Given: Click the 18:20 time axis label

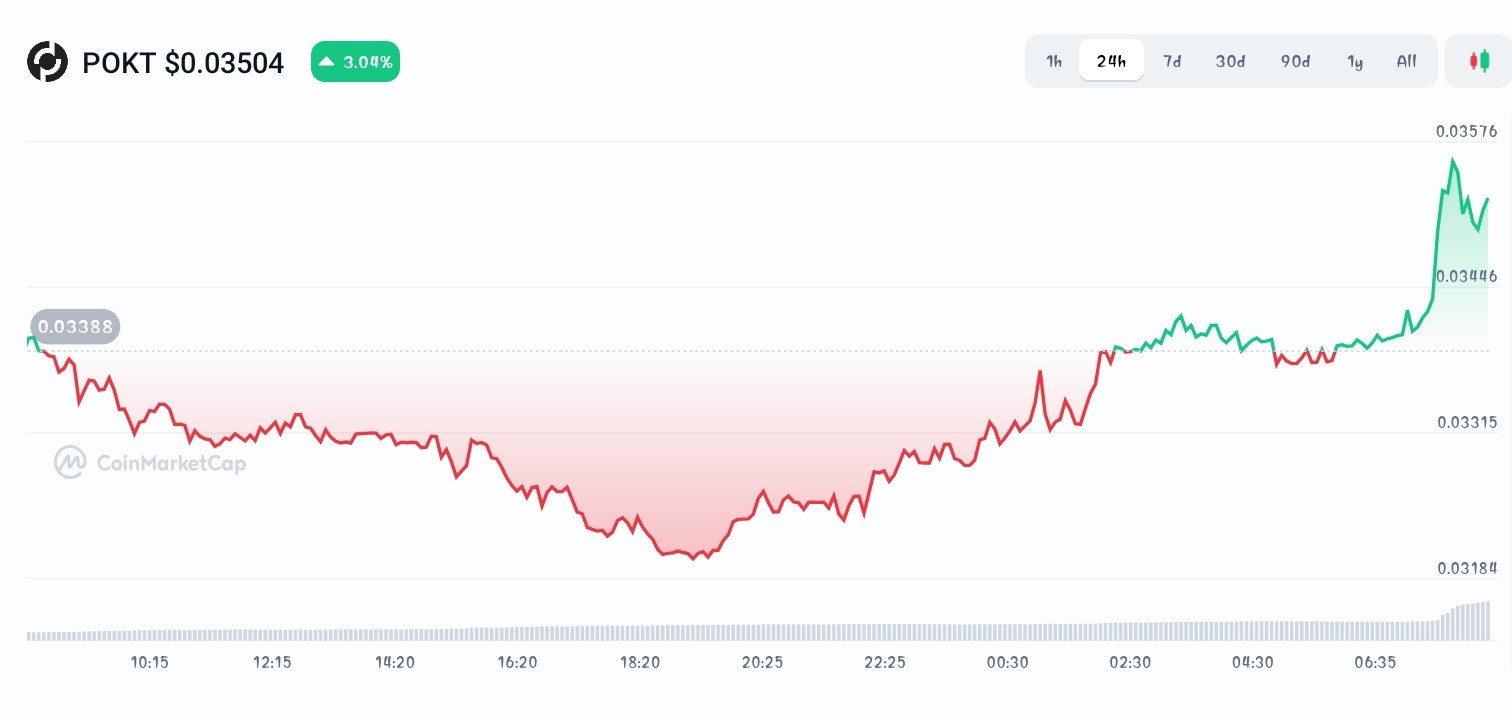Looking at the screenshot, I should pos(640,662).
